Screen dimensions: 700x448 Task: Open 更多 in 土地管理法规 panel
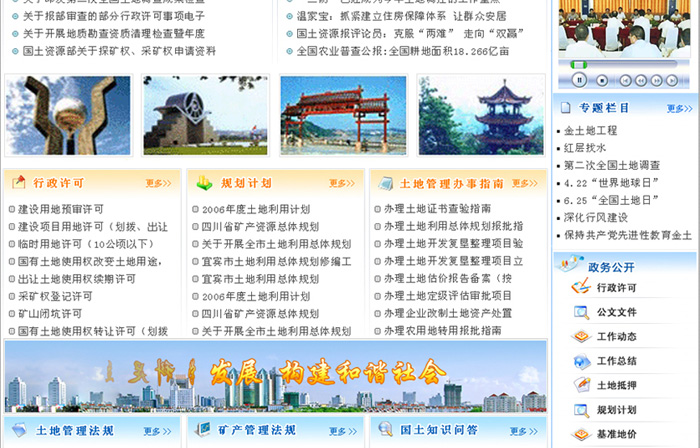(x=157, y=431)
